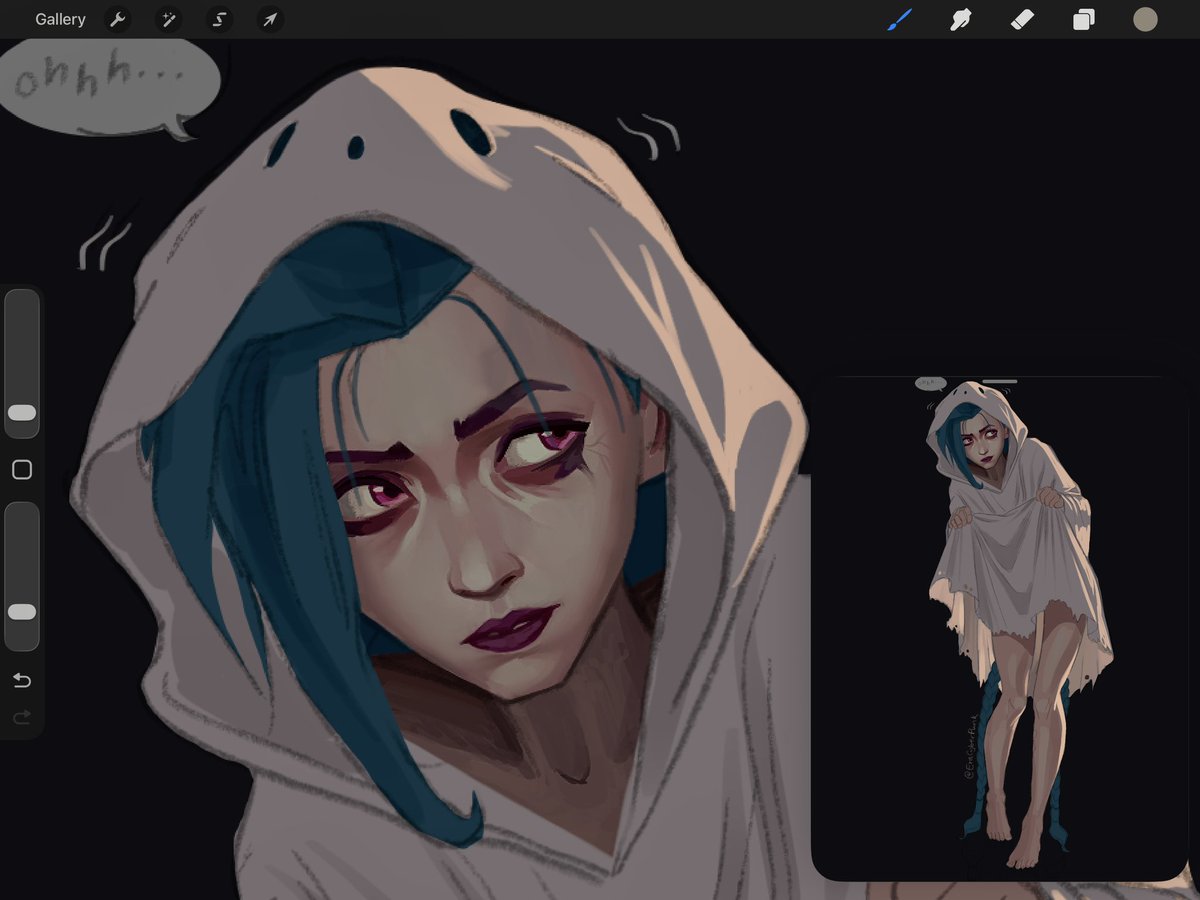The width and height of the screenshot is (1200, 900).
Task: Select the Eraser tool
Action: tap(1022, 19)
